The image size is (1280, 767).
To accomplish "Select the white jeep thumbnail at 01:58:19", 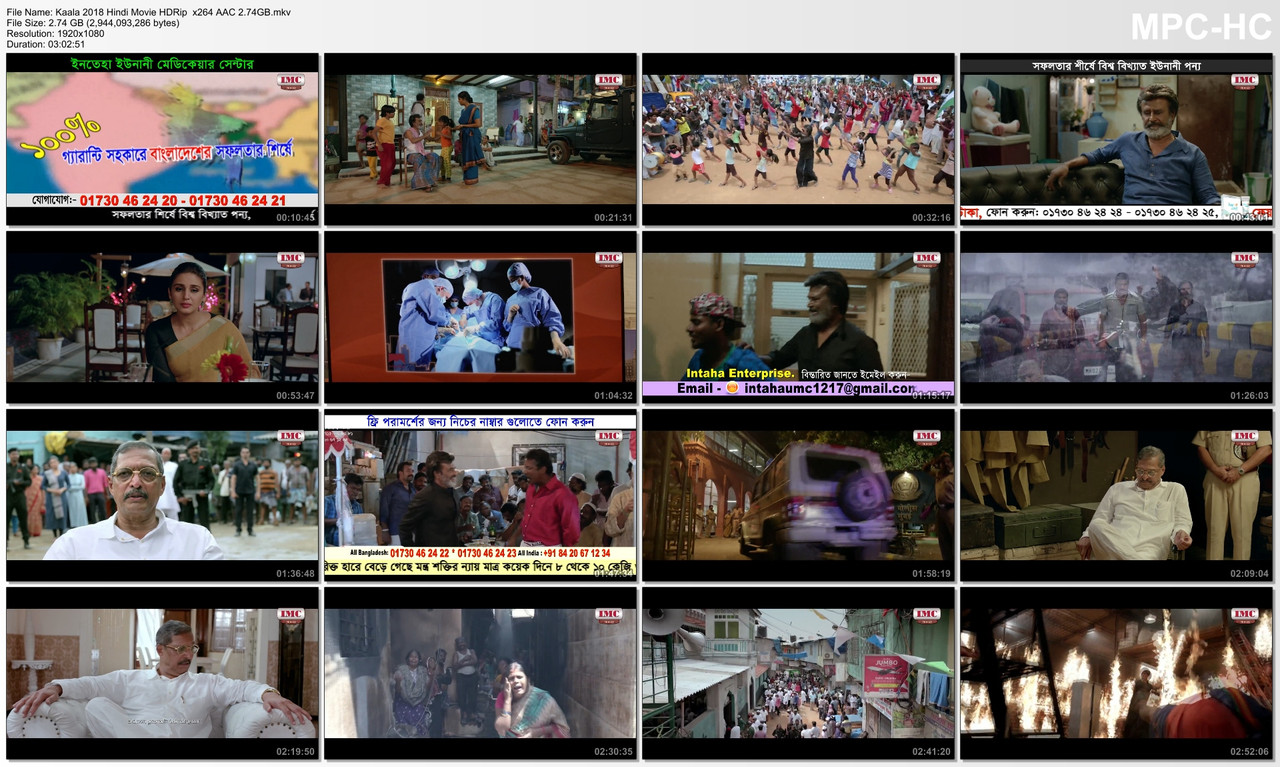I will pyautogui.click(x=798, y=495).
